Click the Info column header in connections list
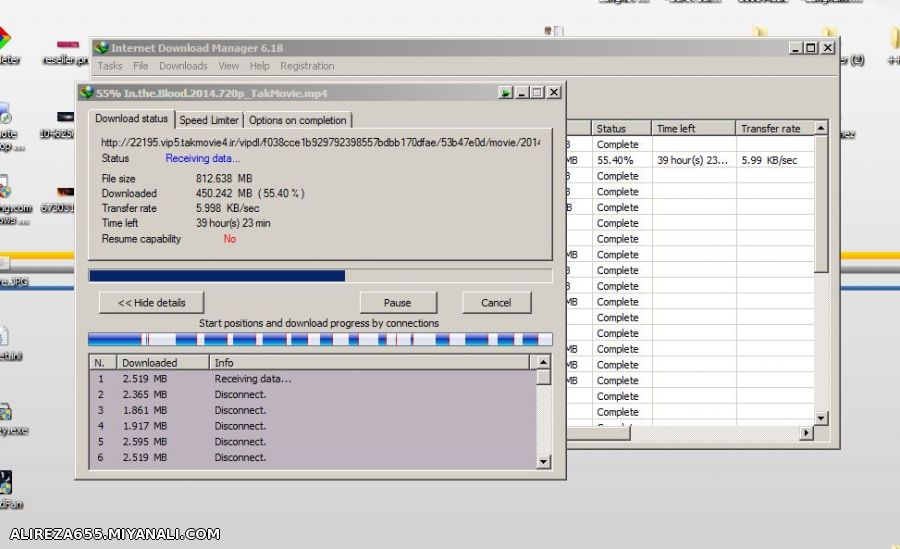 (x=370, y=362)
